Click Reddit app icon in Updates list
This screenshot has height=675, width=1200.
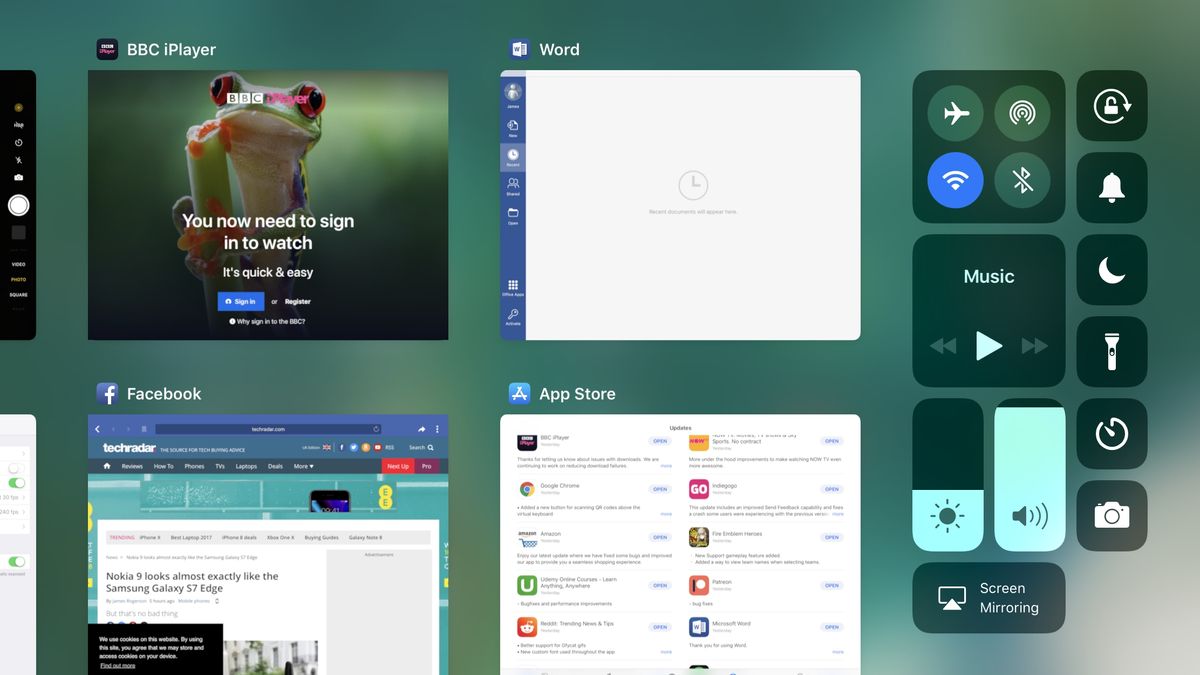click(527, 627)
